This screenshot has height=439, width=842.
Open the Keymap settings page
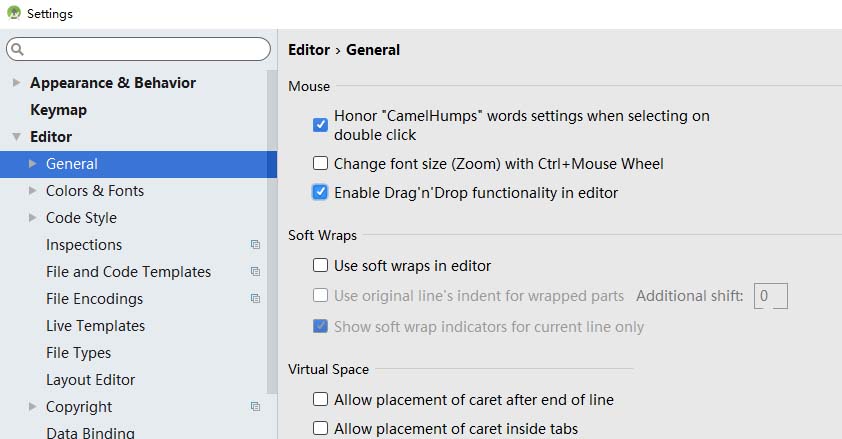(58, 110)
